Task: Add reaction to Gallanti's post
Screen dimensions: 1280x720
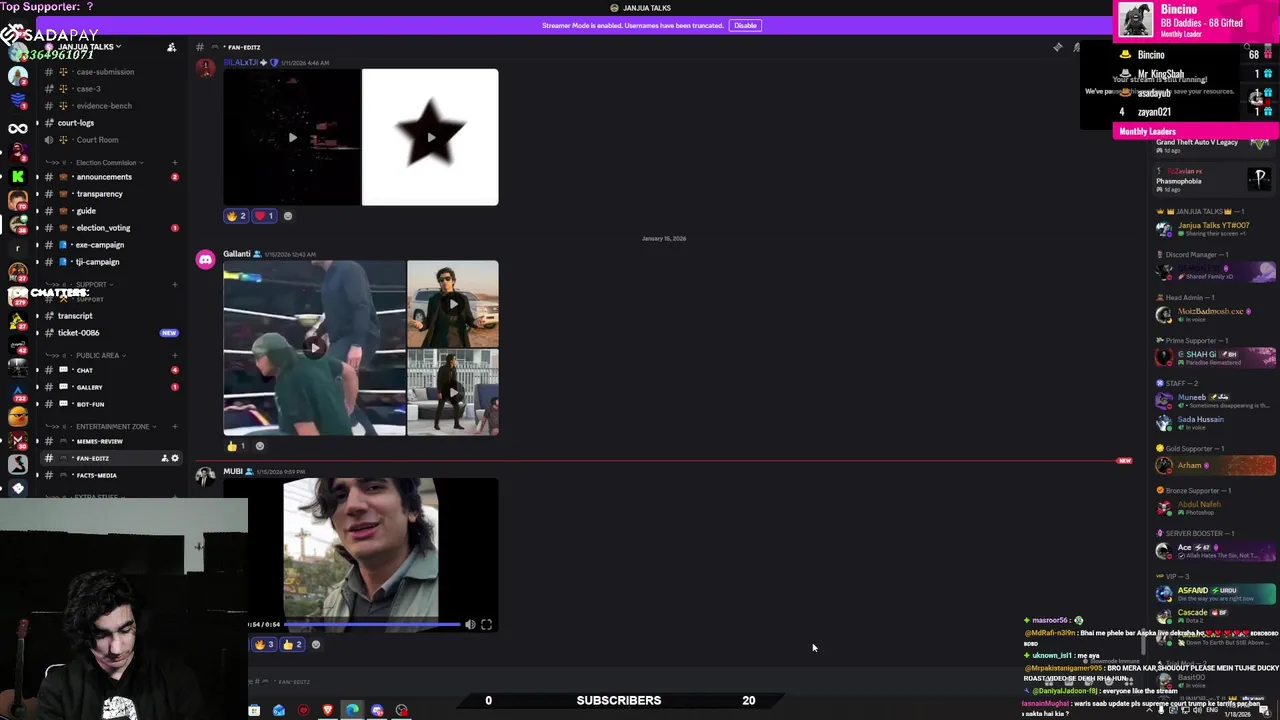Action: pos(260,446)
